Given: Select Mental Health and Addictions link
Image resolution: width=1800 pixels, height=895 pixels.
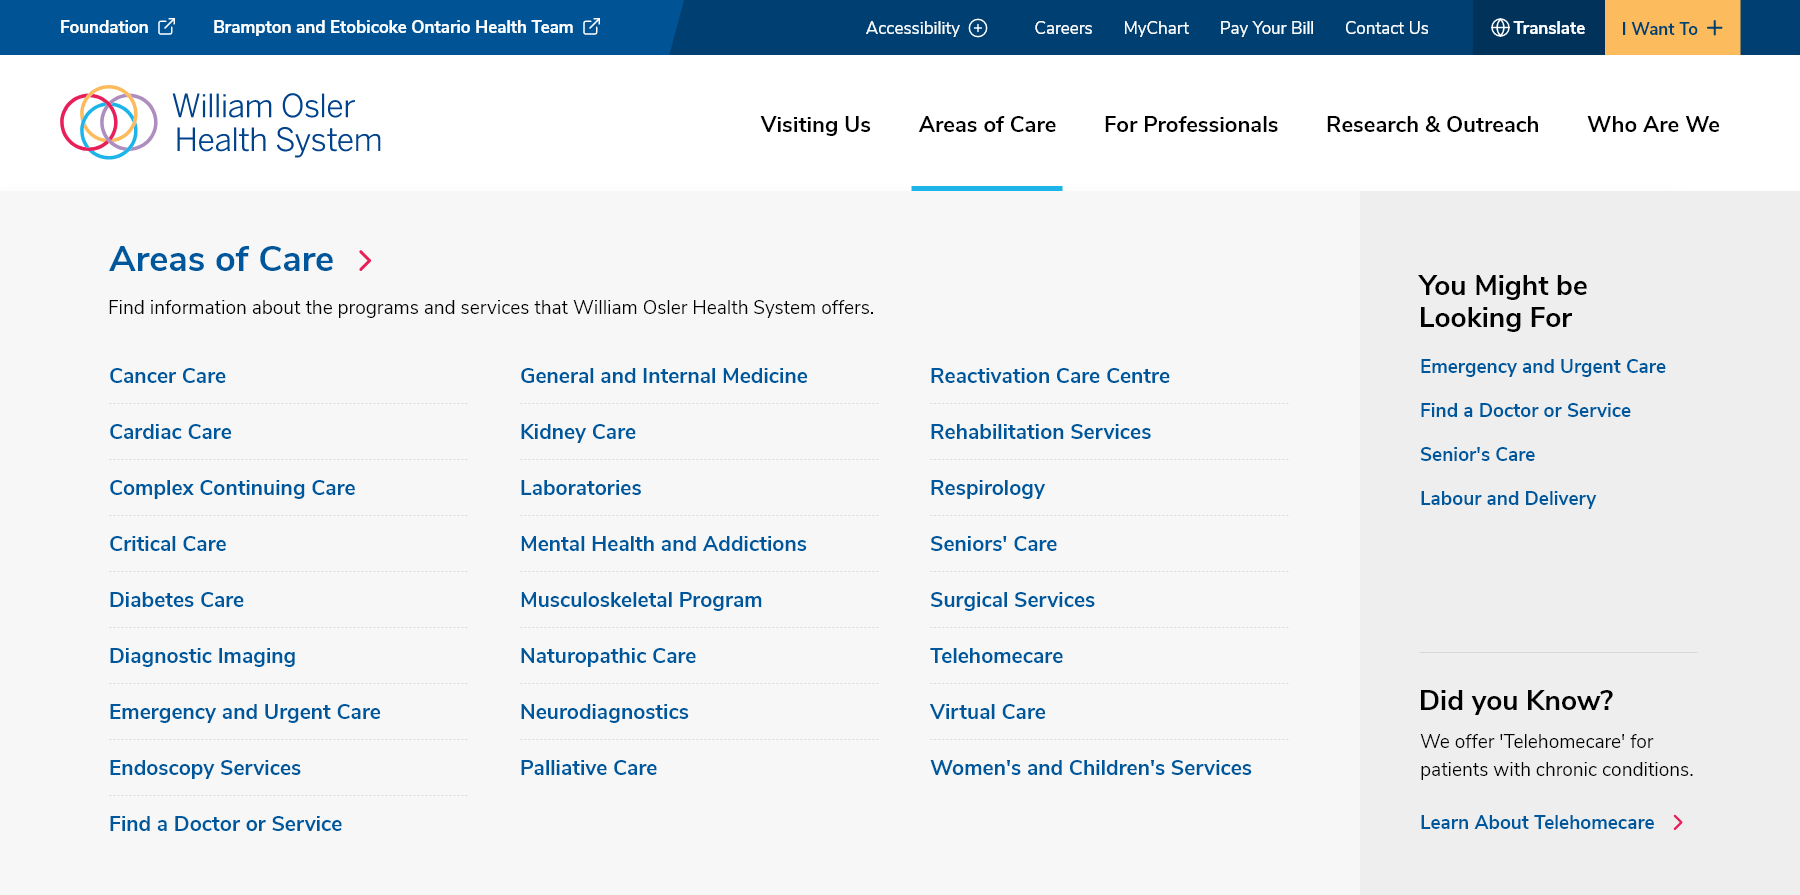Looking at the screenshot, I should coord(663,544).
